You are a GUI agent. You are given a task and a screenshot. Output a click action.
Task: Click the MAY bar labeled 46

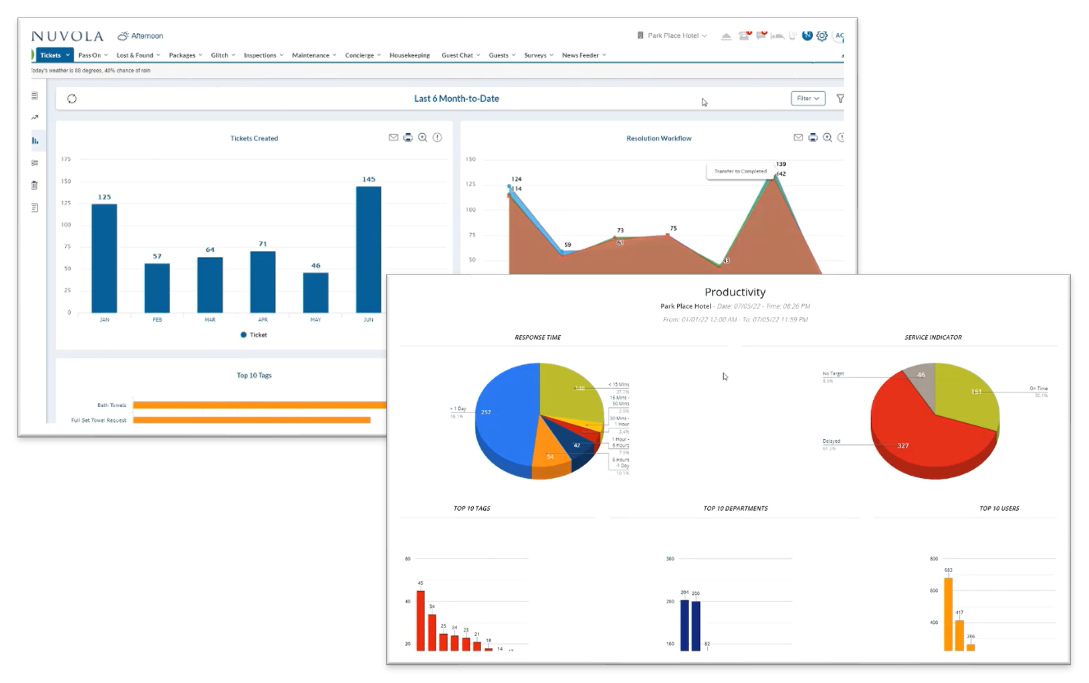tap(315, 293)
